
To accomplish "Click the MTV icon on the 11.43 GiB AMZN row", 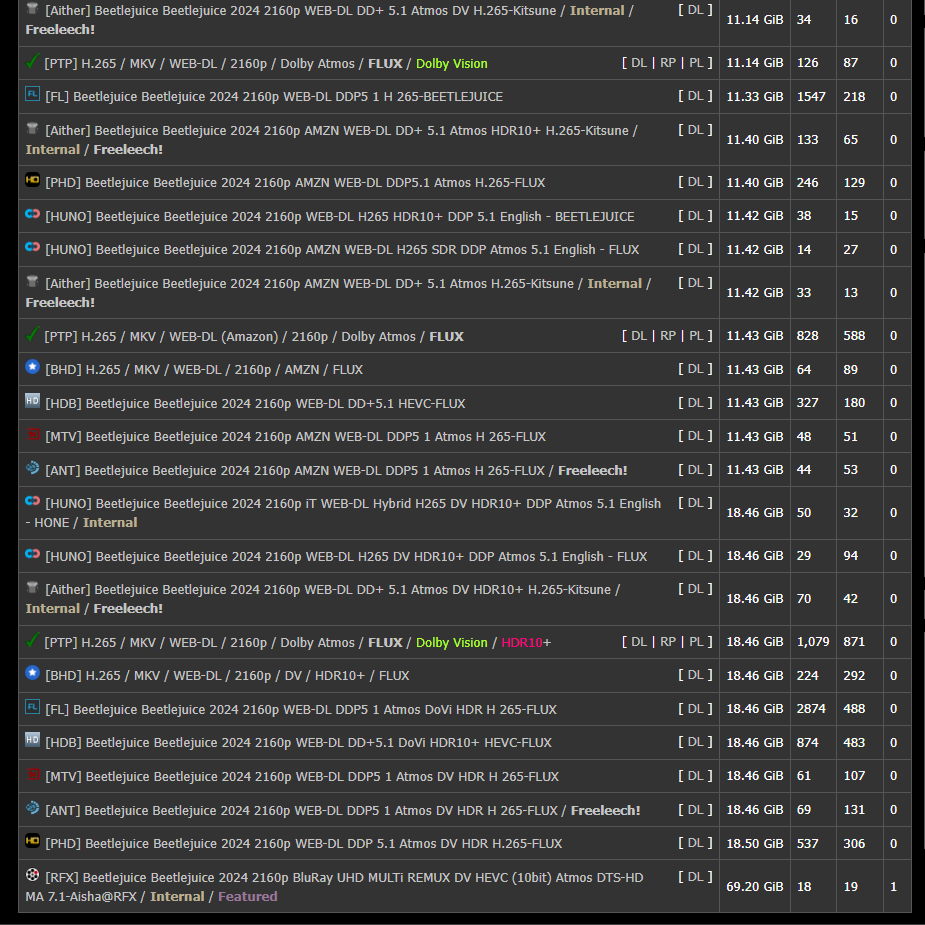I will pyautogui.click(x=34, y=435).
